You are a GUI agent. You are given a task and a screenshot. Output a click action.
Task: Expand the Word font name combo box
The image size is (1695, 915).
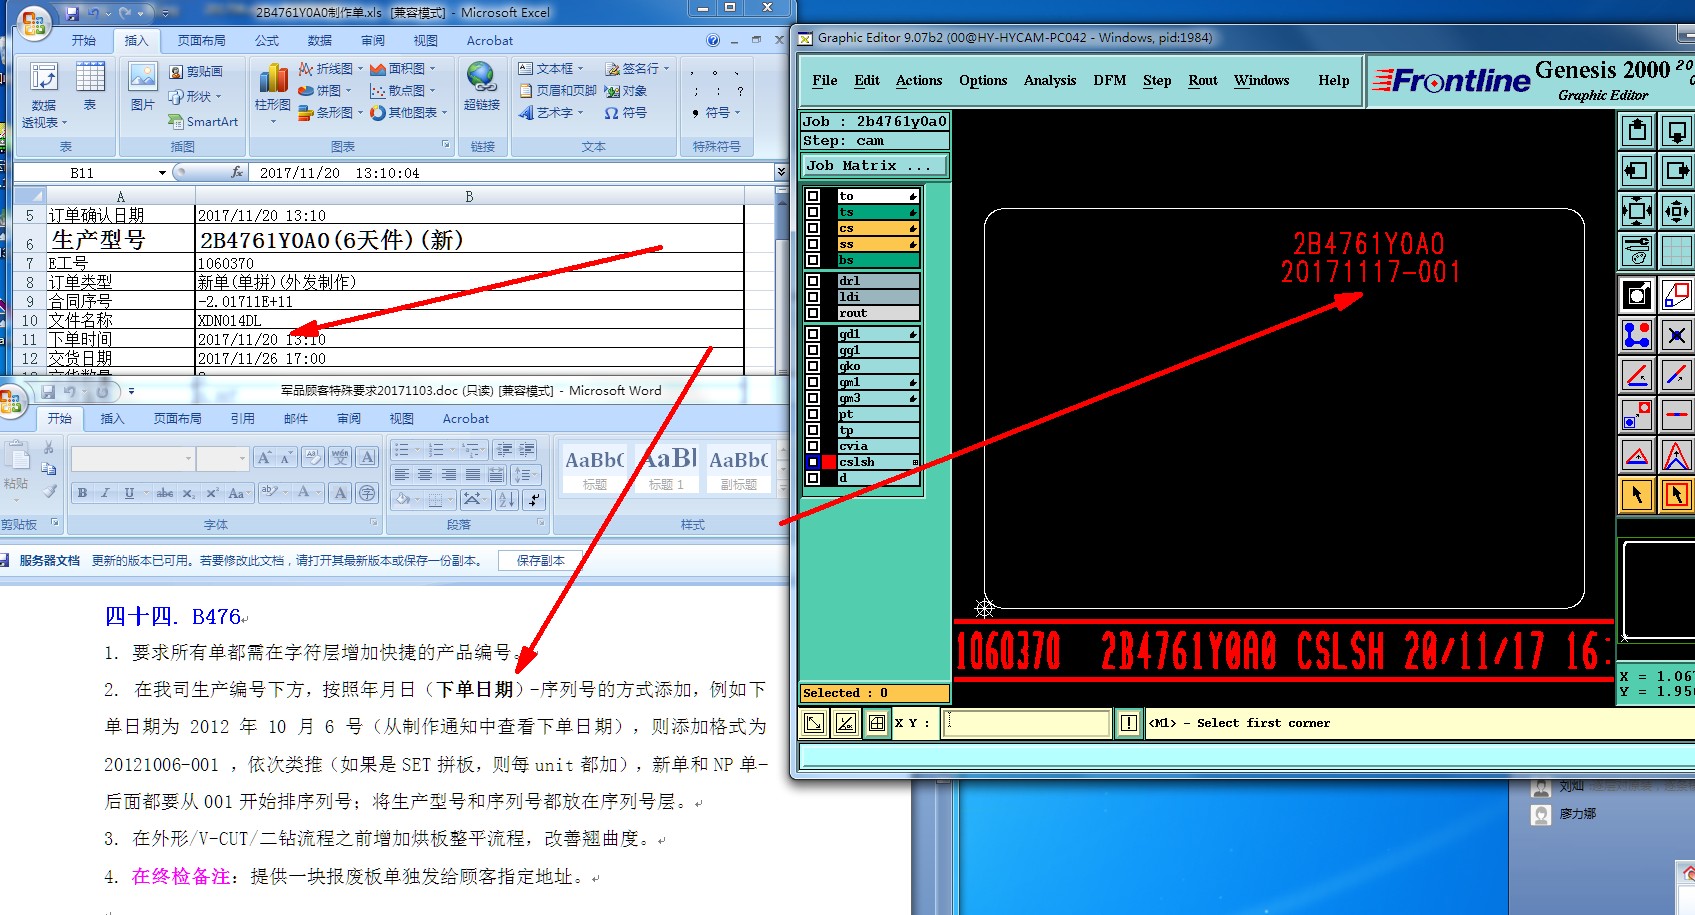pos(188,458)
